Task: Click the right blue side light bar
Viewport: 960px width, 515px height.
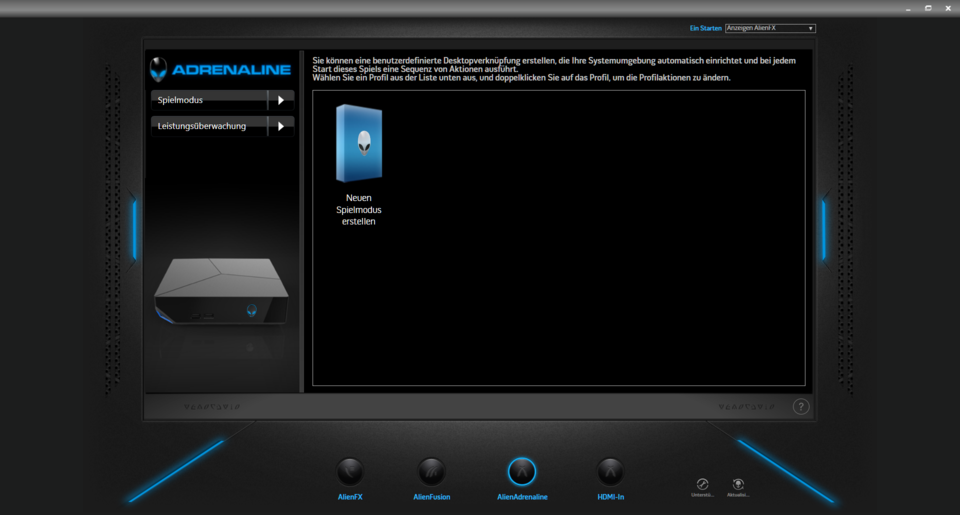Action: [823, 230]
